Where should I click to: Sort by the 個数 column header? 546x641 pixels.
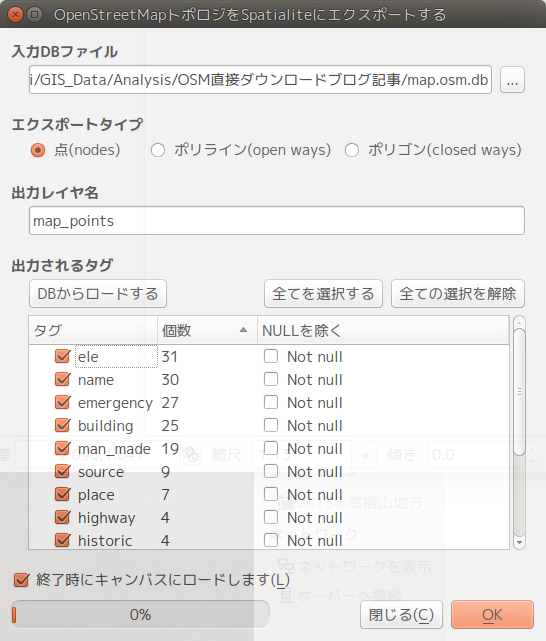[207, 330]
